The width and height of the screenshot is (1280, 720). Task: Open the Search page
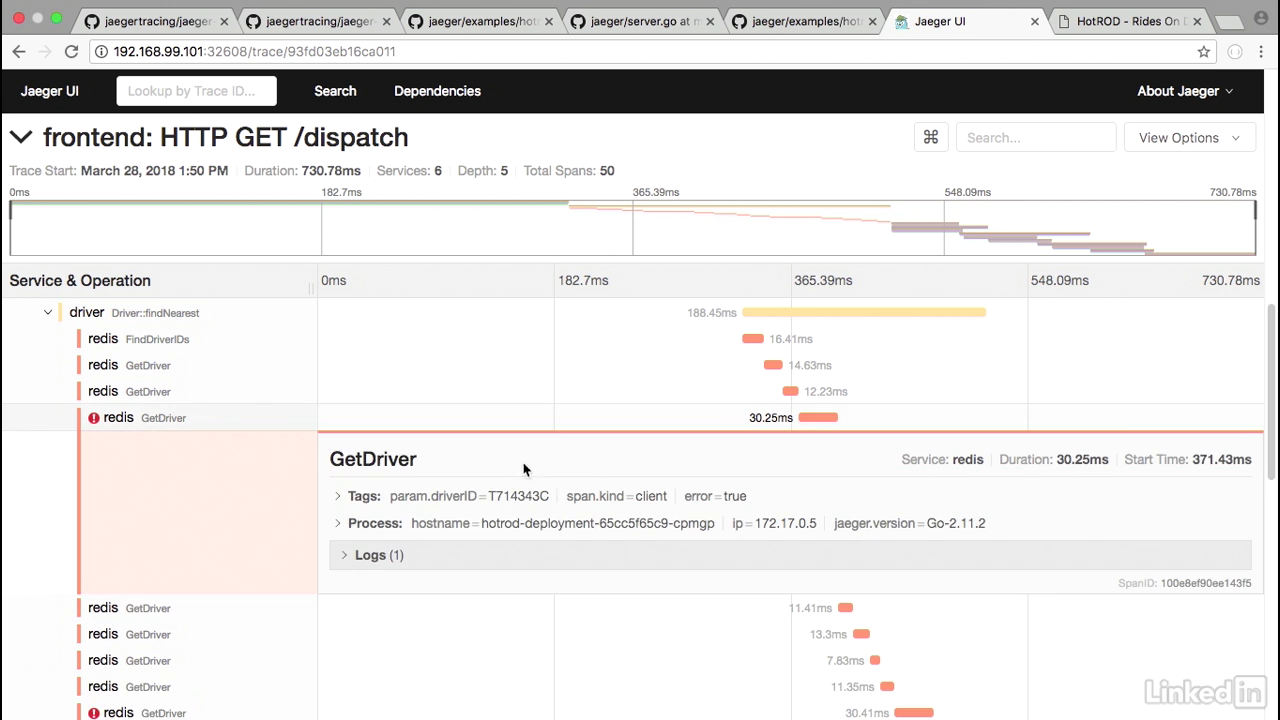(x=335, y=91)
